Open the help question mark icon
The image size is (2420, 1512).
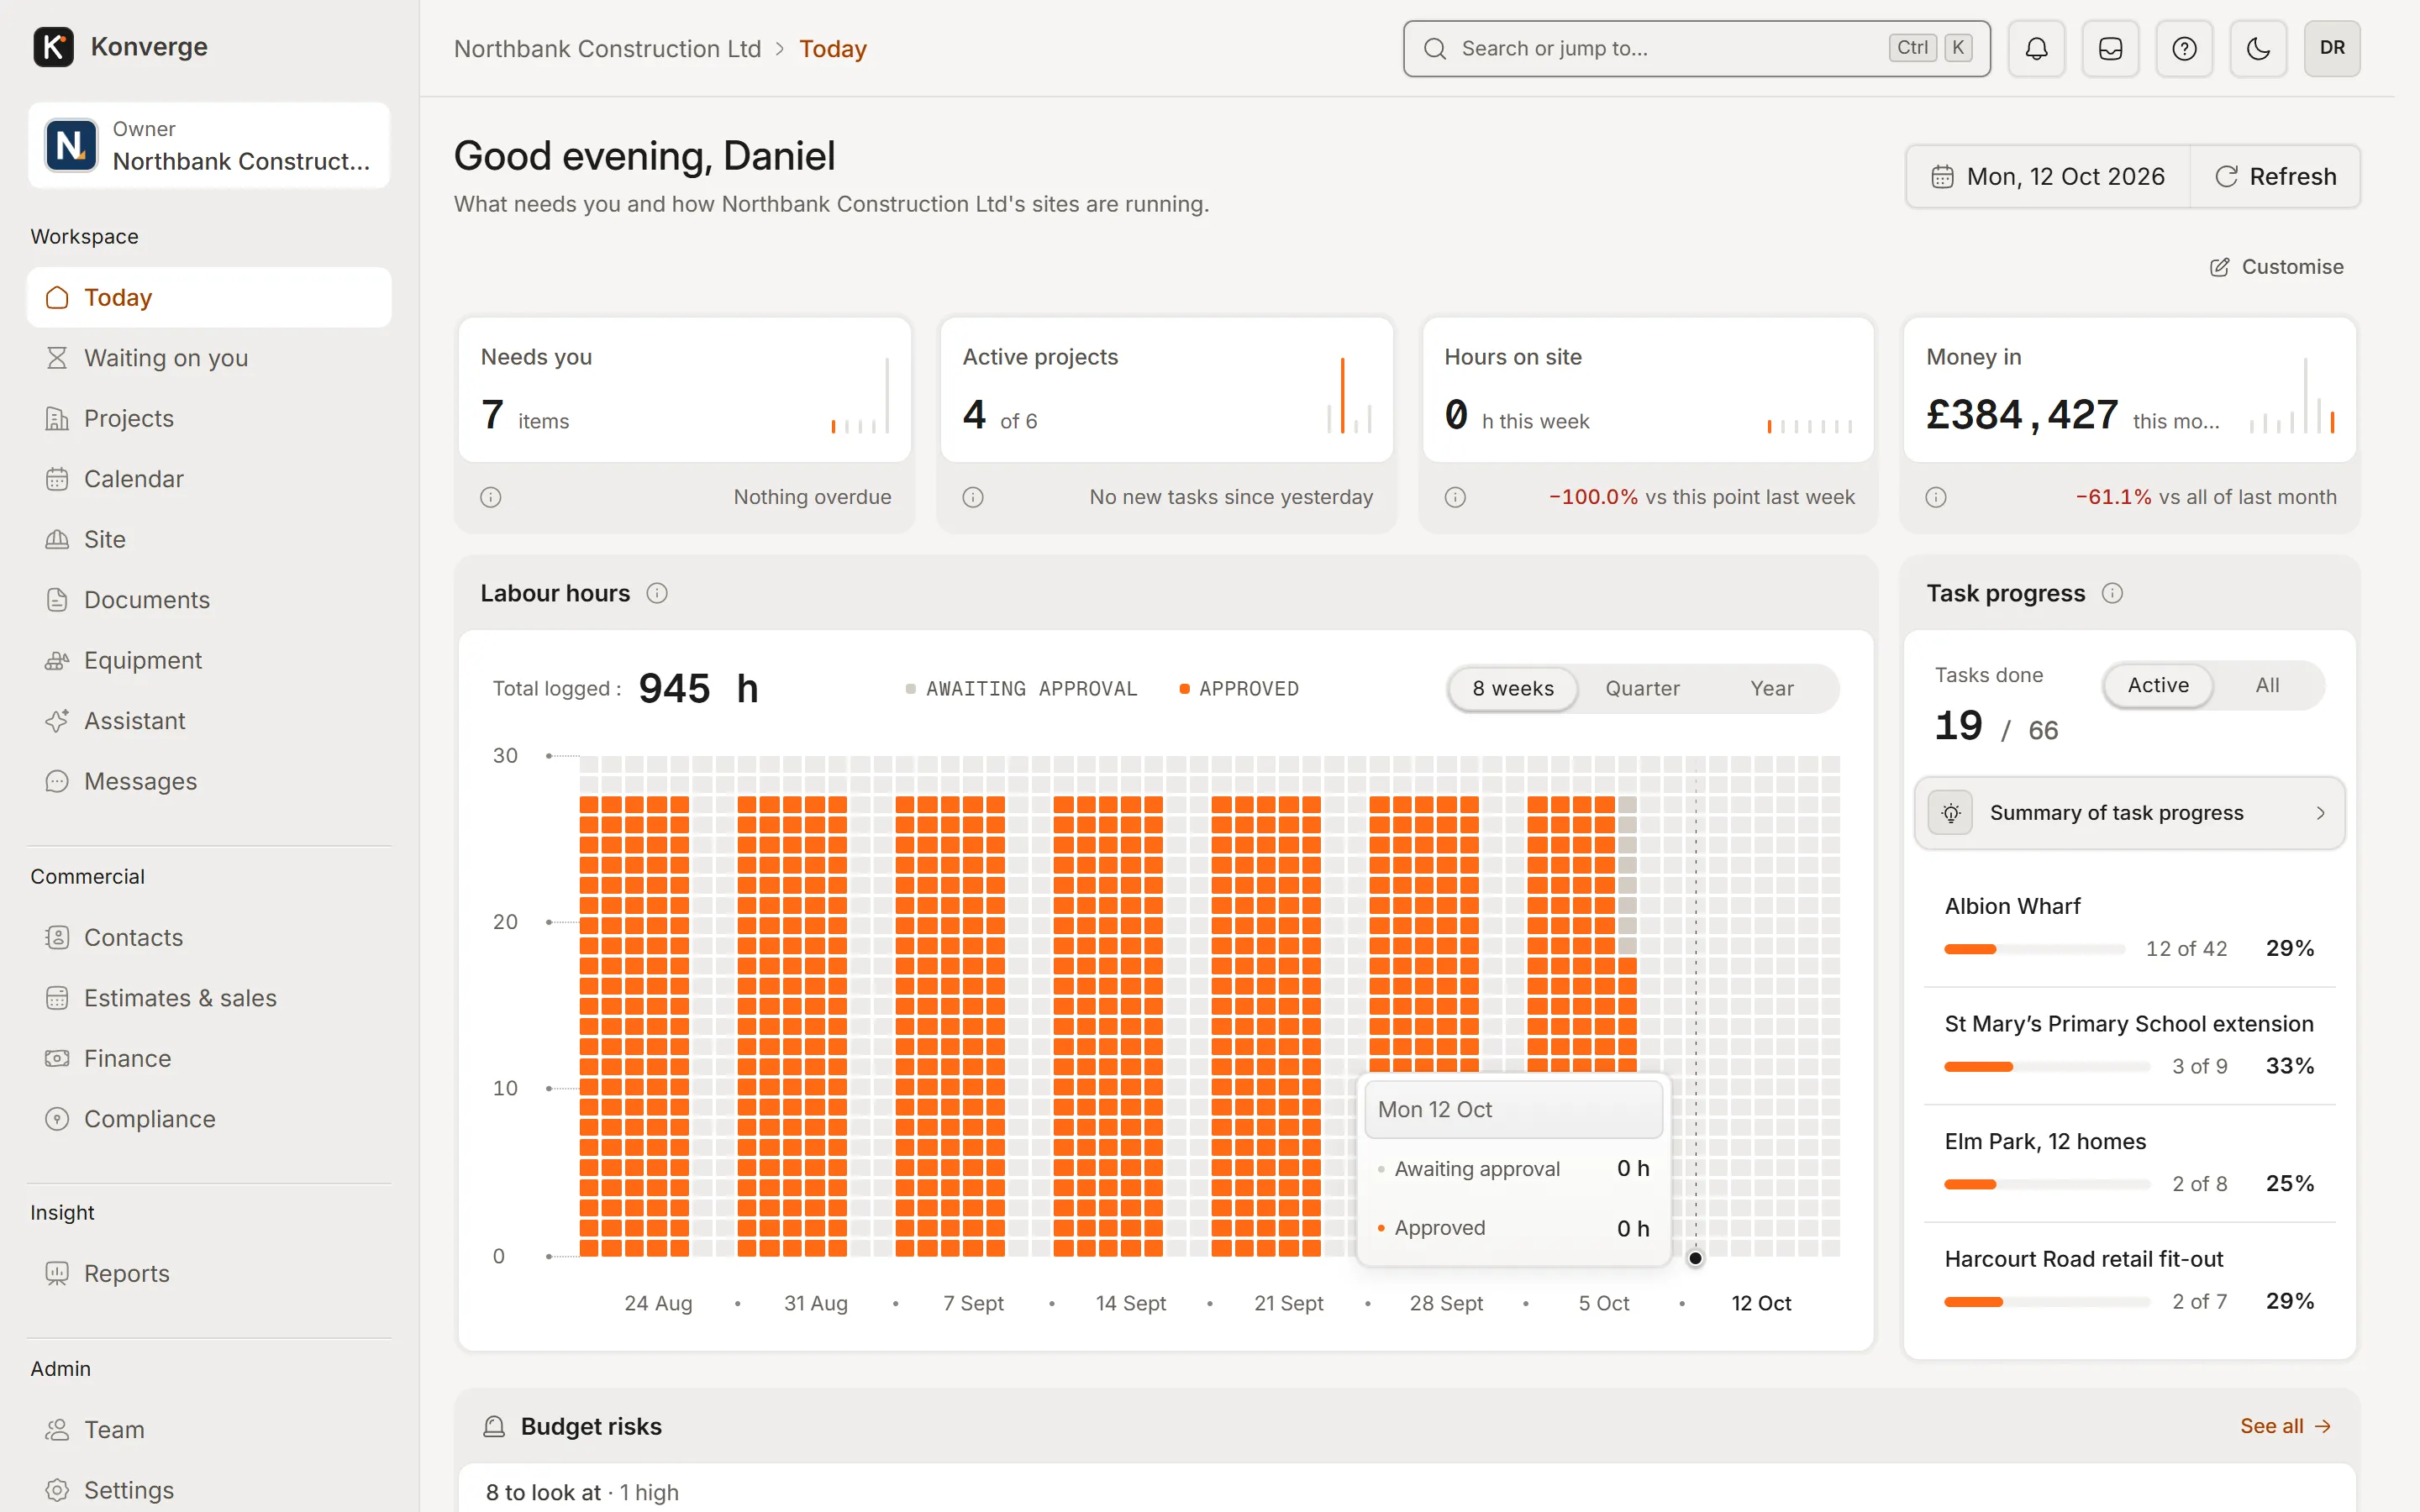(x=2184, y=48)
